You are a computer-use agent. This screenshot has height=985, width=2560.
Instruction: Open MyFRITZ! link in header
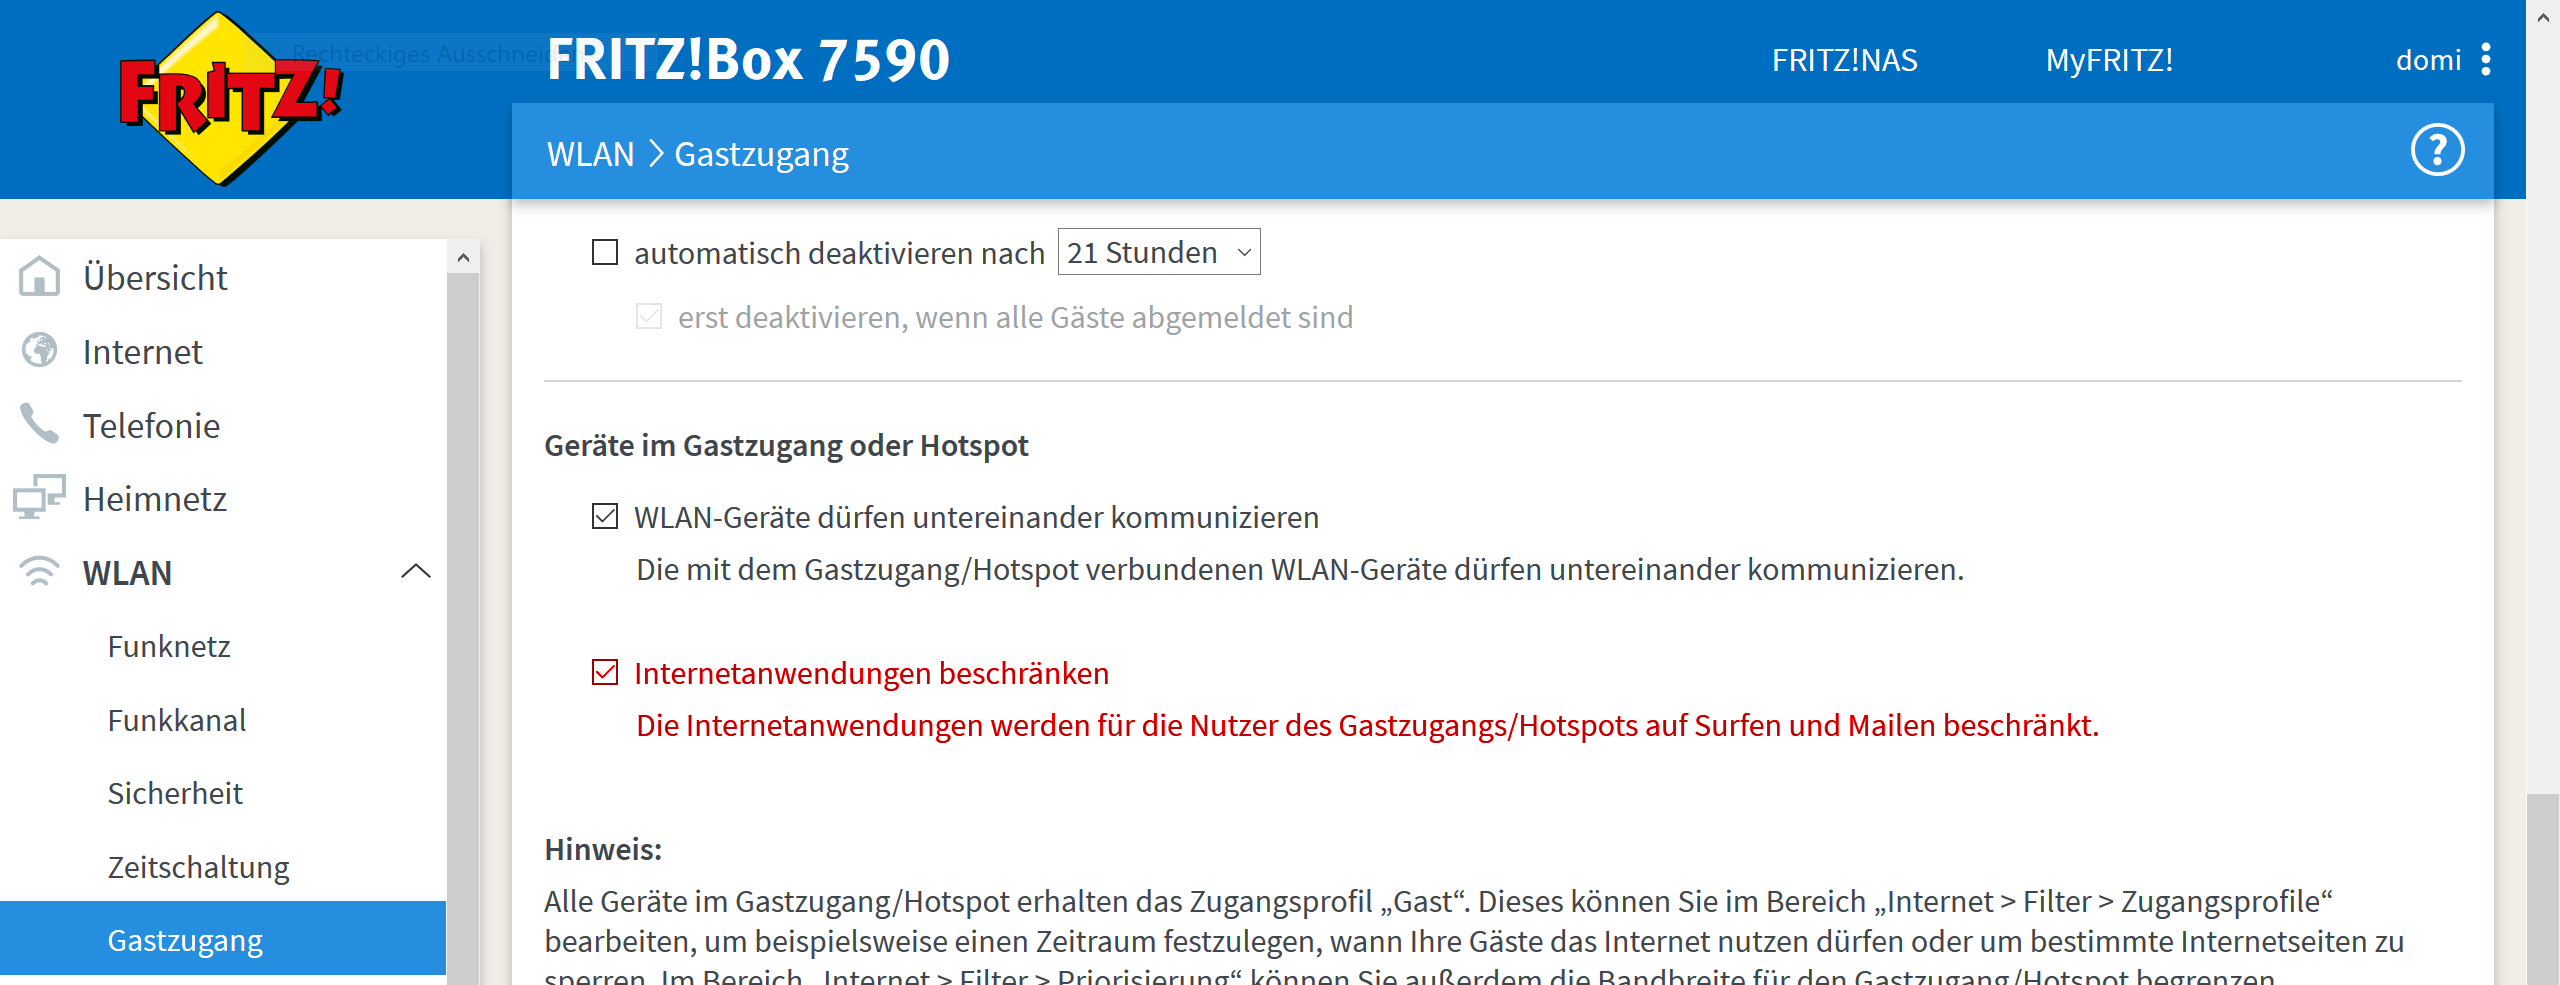point(2109,60)
